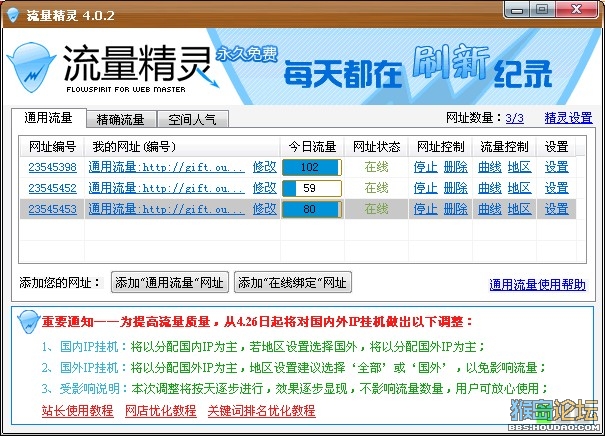The image size is (605, 436).
Task: Click URL ID 23545398
Action: point(52,167)
